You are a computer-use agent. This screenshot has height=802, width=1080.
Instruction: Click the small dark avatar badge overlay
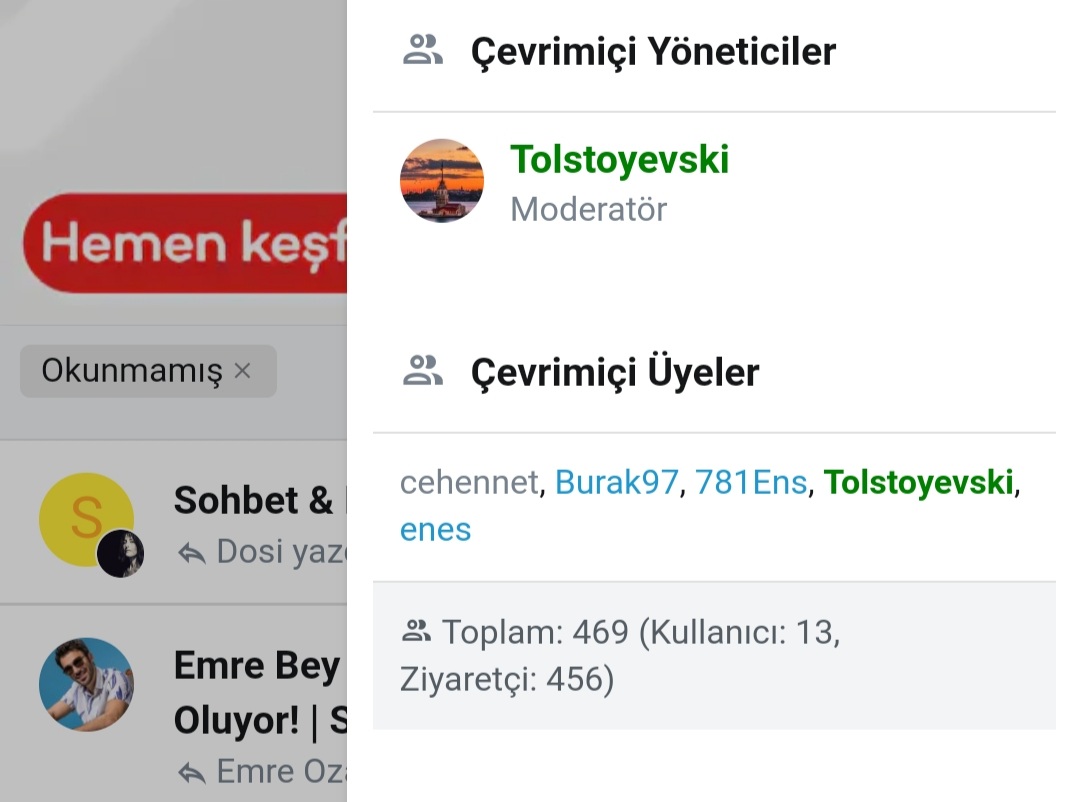click(120, 553)
